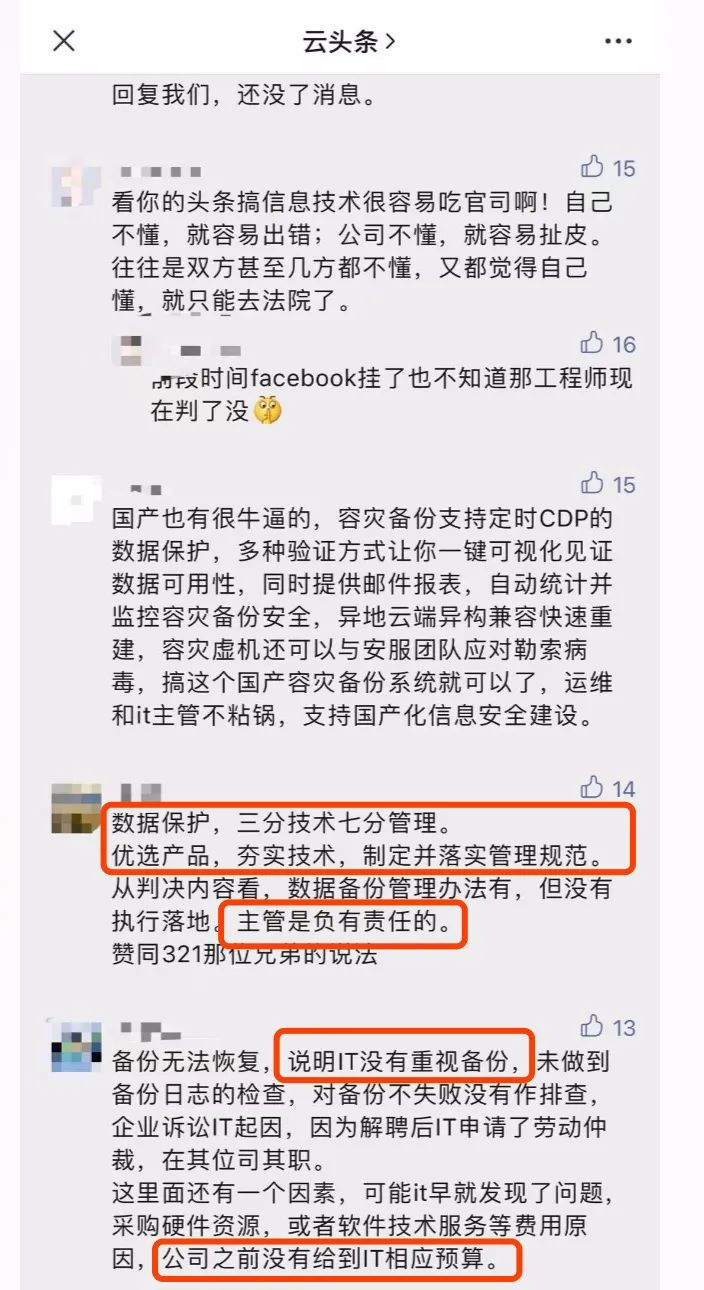
Task: Open the 云头条 account page title
Action: (350, 41)
